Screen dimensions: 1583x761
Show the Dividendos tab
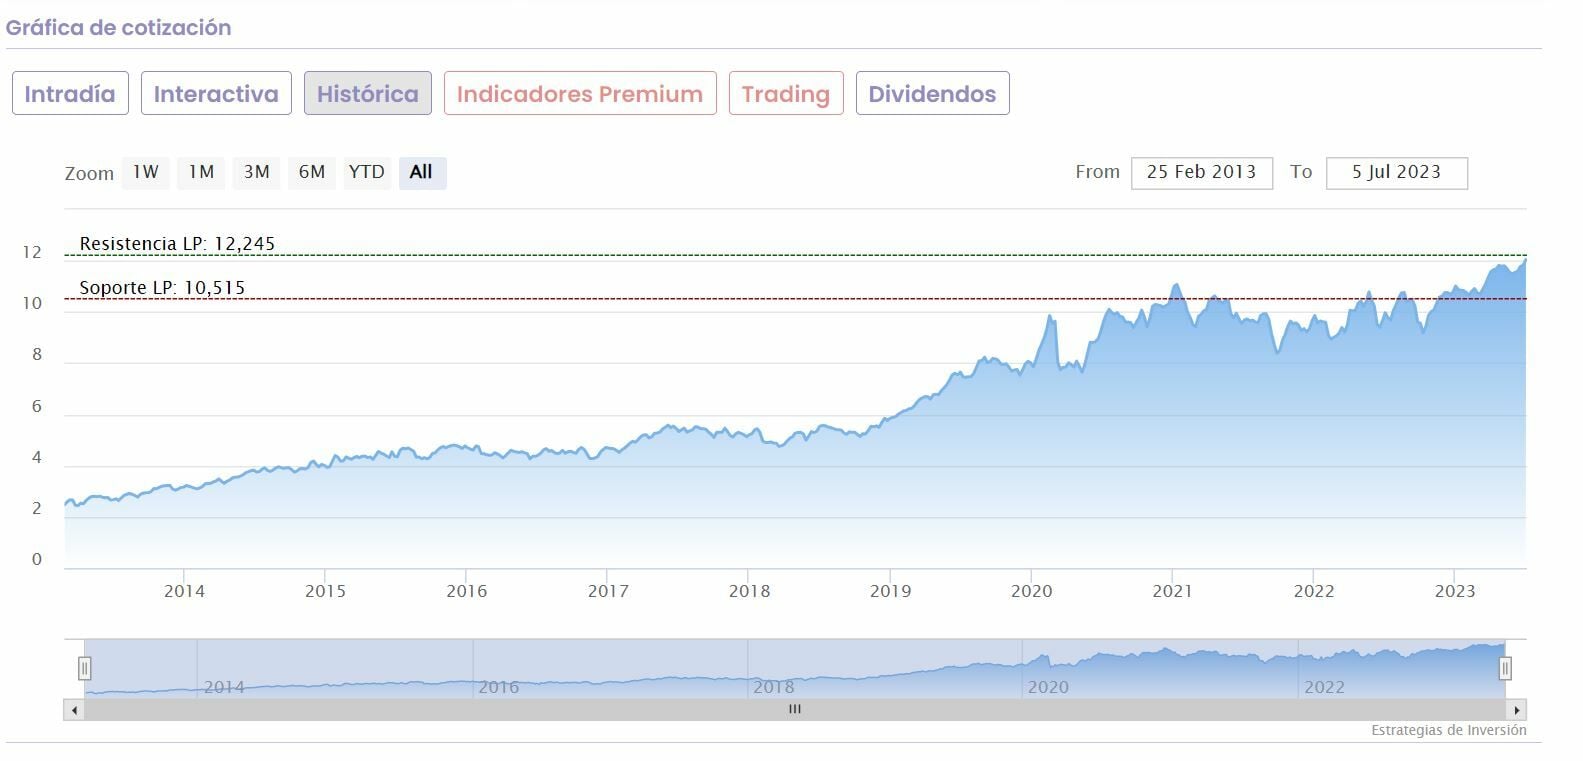pos(932,94)
